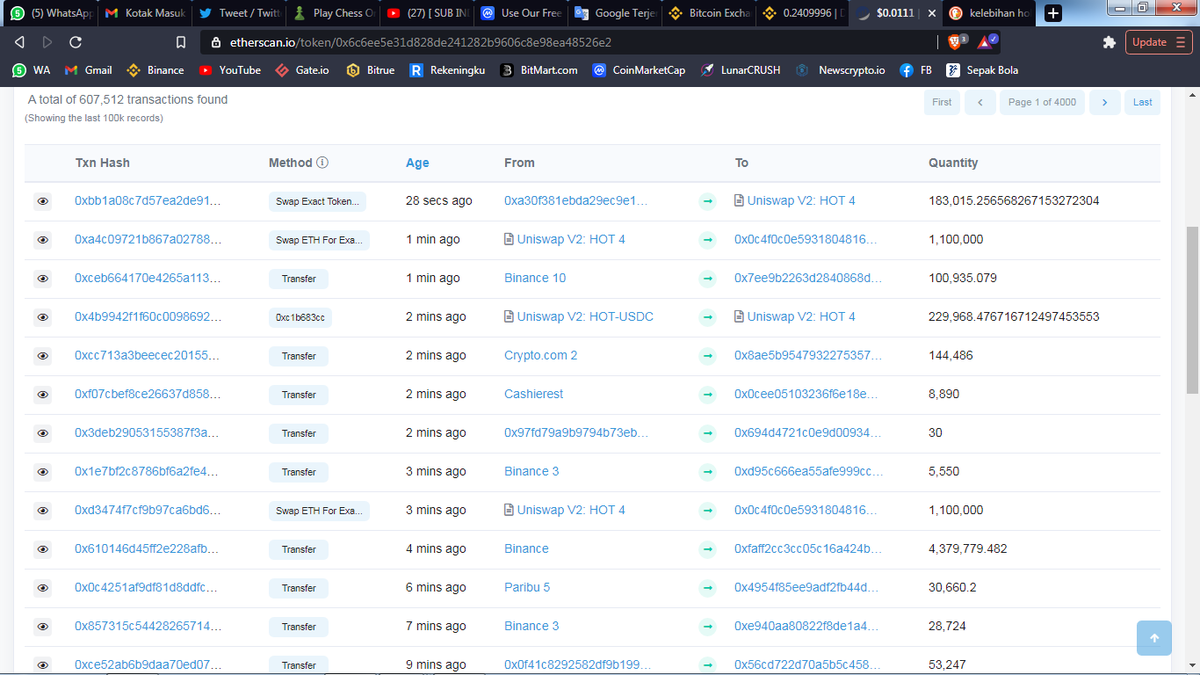Open the browser menu beside Update

tap(1180, 42)
